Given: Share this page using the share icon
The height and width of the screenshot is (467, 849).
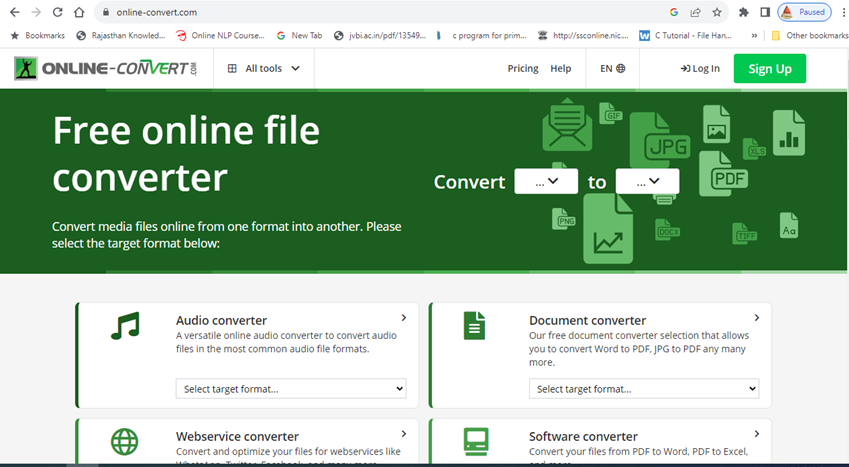Looking at the screenshot, I should click(x=695, y=12).
